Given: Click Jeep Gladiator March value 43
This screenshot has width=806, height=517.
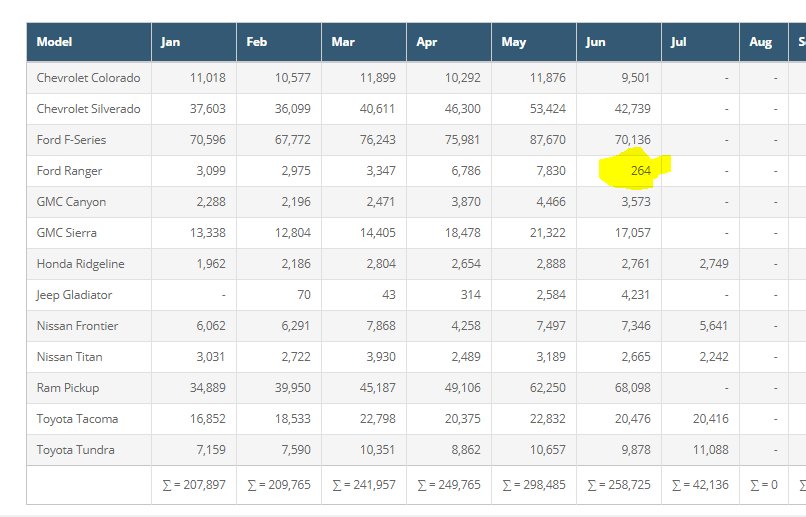Looking at the screenshot, I should pyautogui.click(x=389, y=295).
